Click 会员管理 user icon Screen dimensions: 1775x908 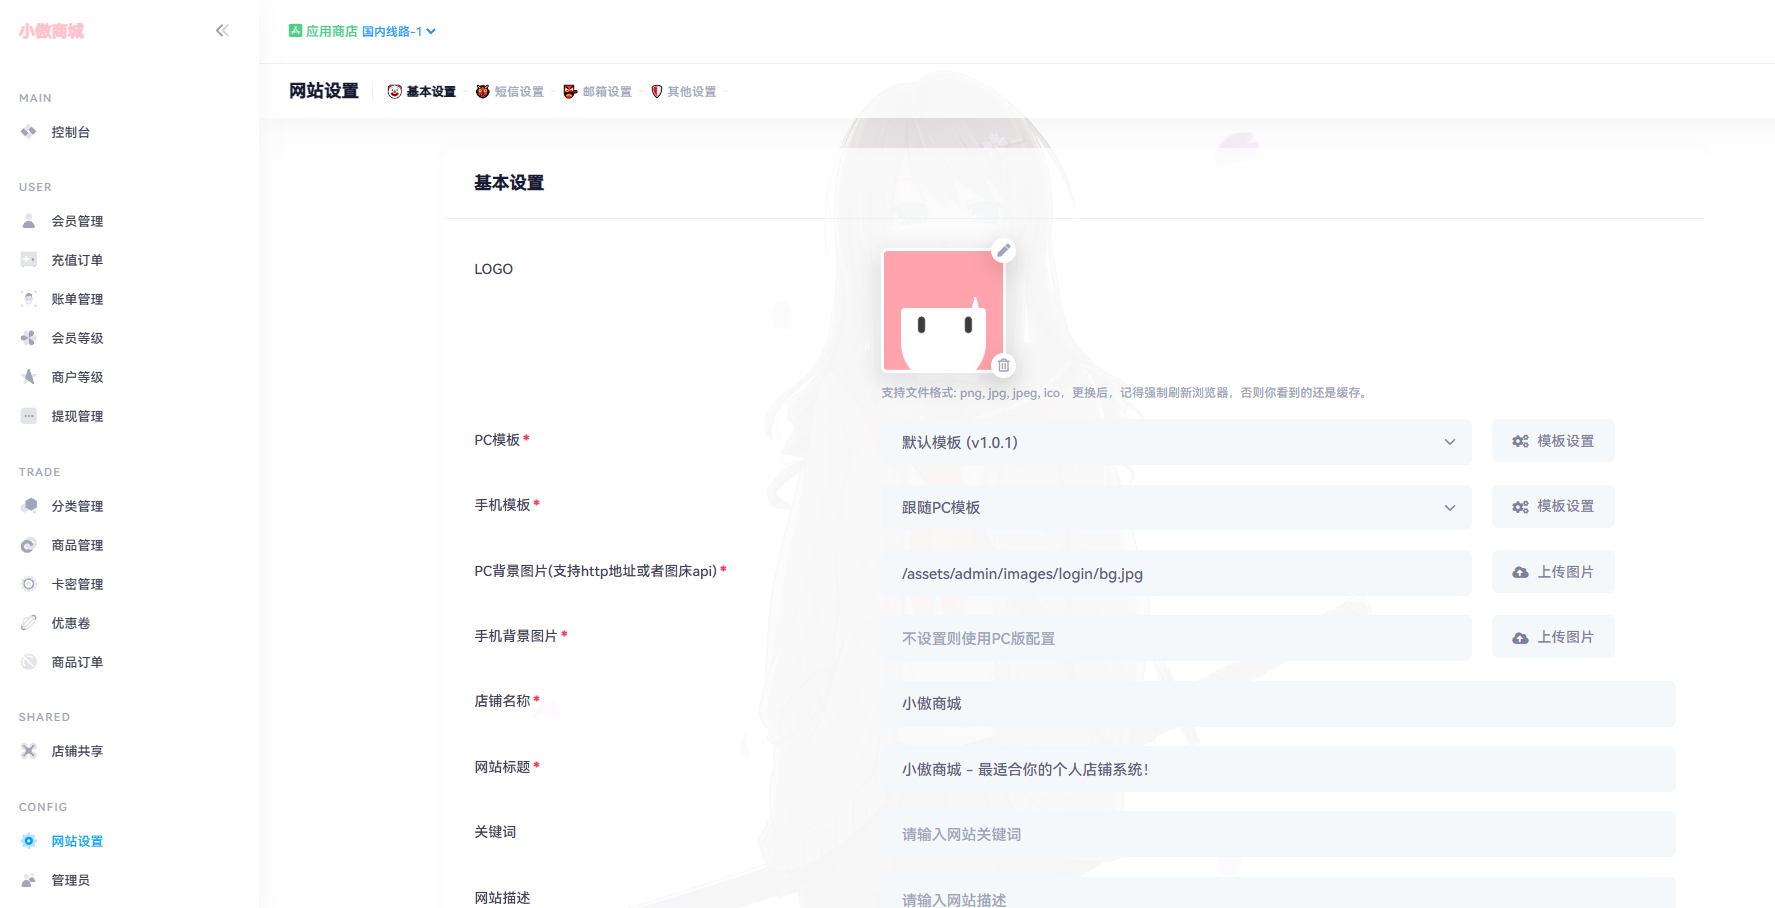29,221
